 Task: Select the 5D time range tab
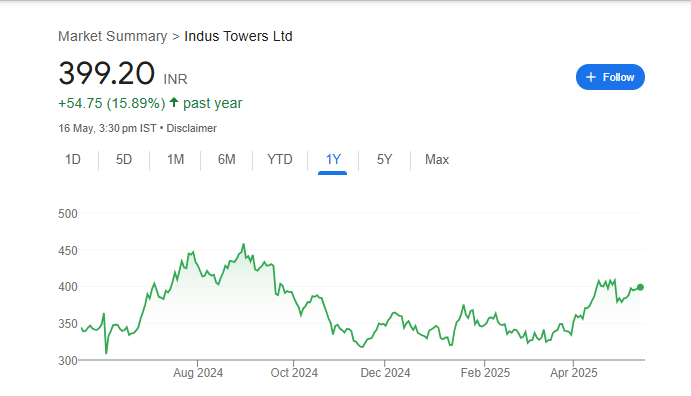[124, 159]
